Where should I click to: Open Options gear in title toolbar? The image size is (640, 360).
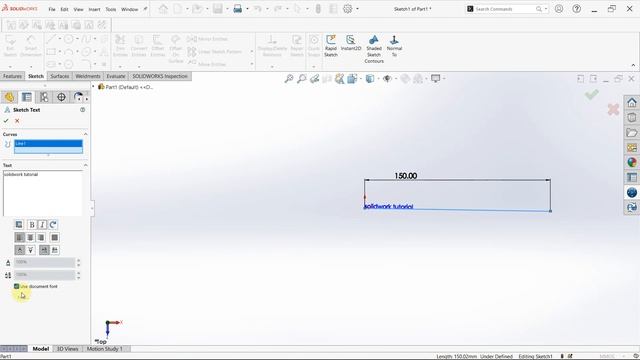pos(347,9)
